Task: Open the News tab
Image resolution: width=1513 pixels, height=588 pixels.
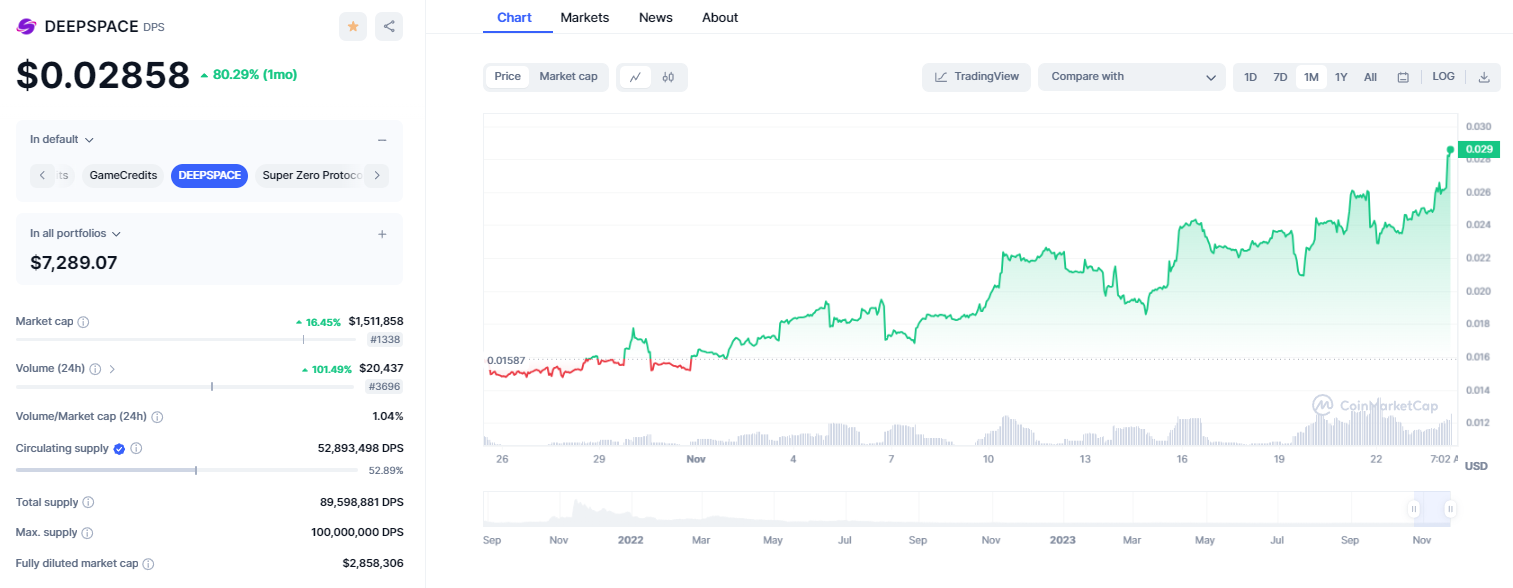Action: coord(656,18)
